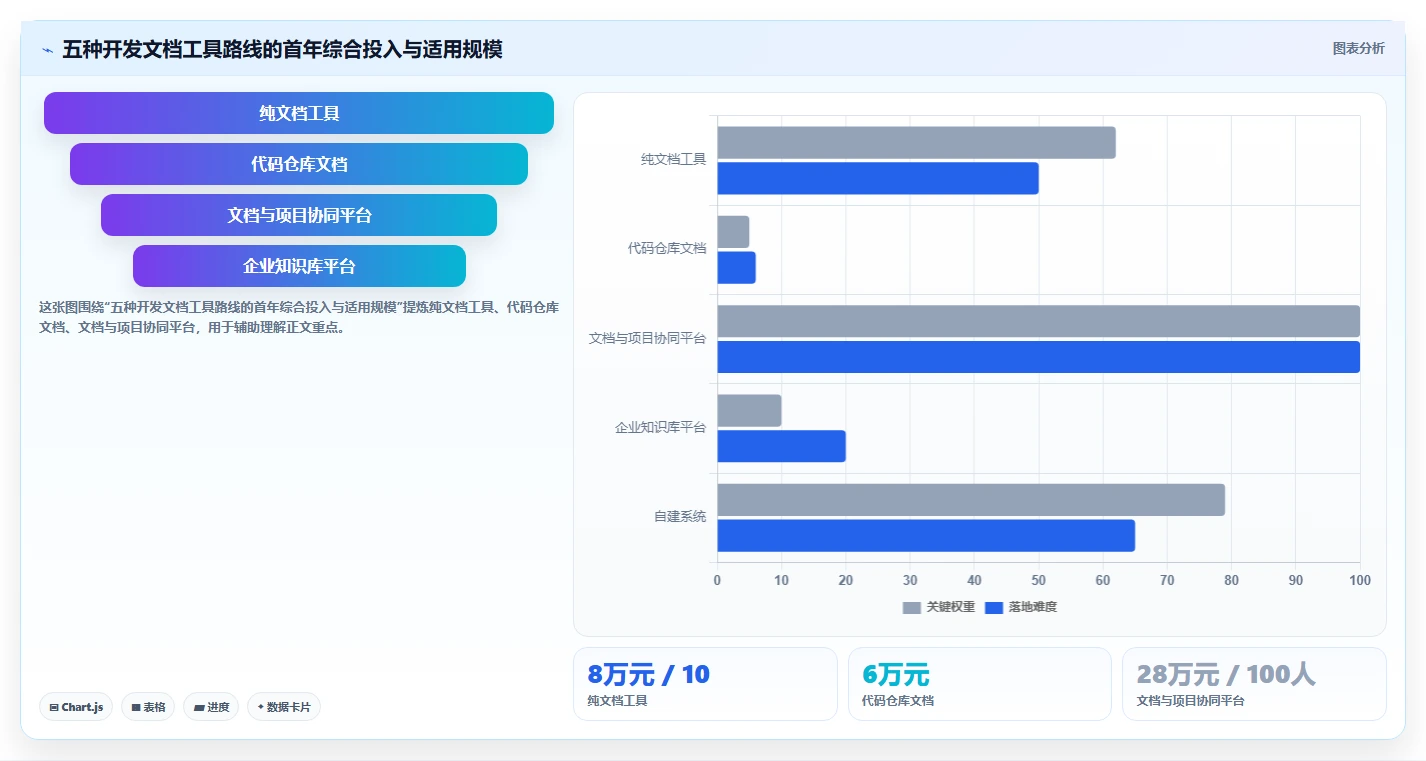Image resolution: width=1426 pixels, height=761 pixels.
Task: Click the gray bar for 代码仓库文档
Action: pyautogui.click(x=733, y=232)
